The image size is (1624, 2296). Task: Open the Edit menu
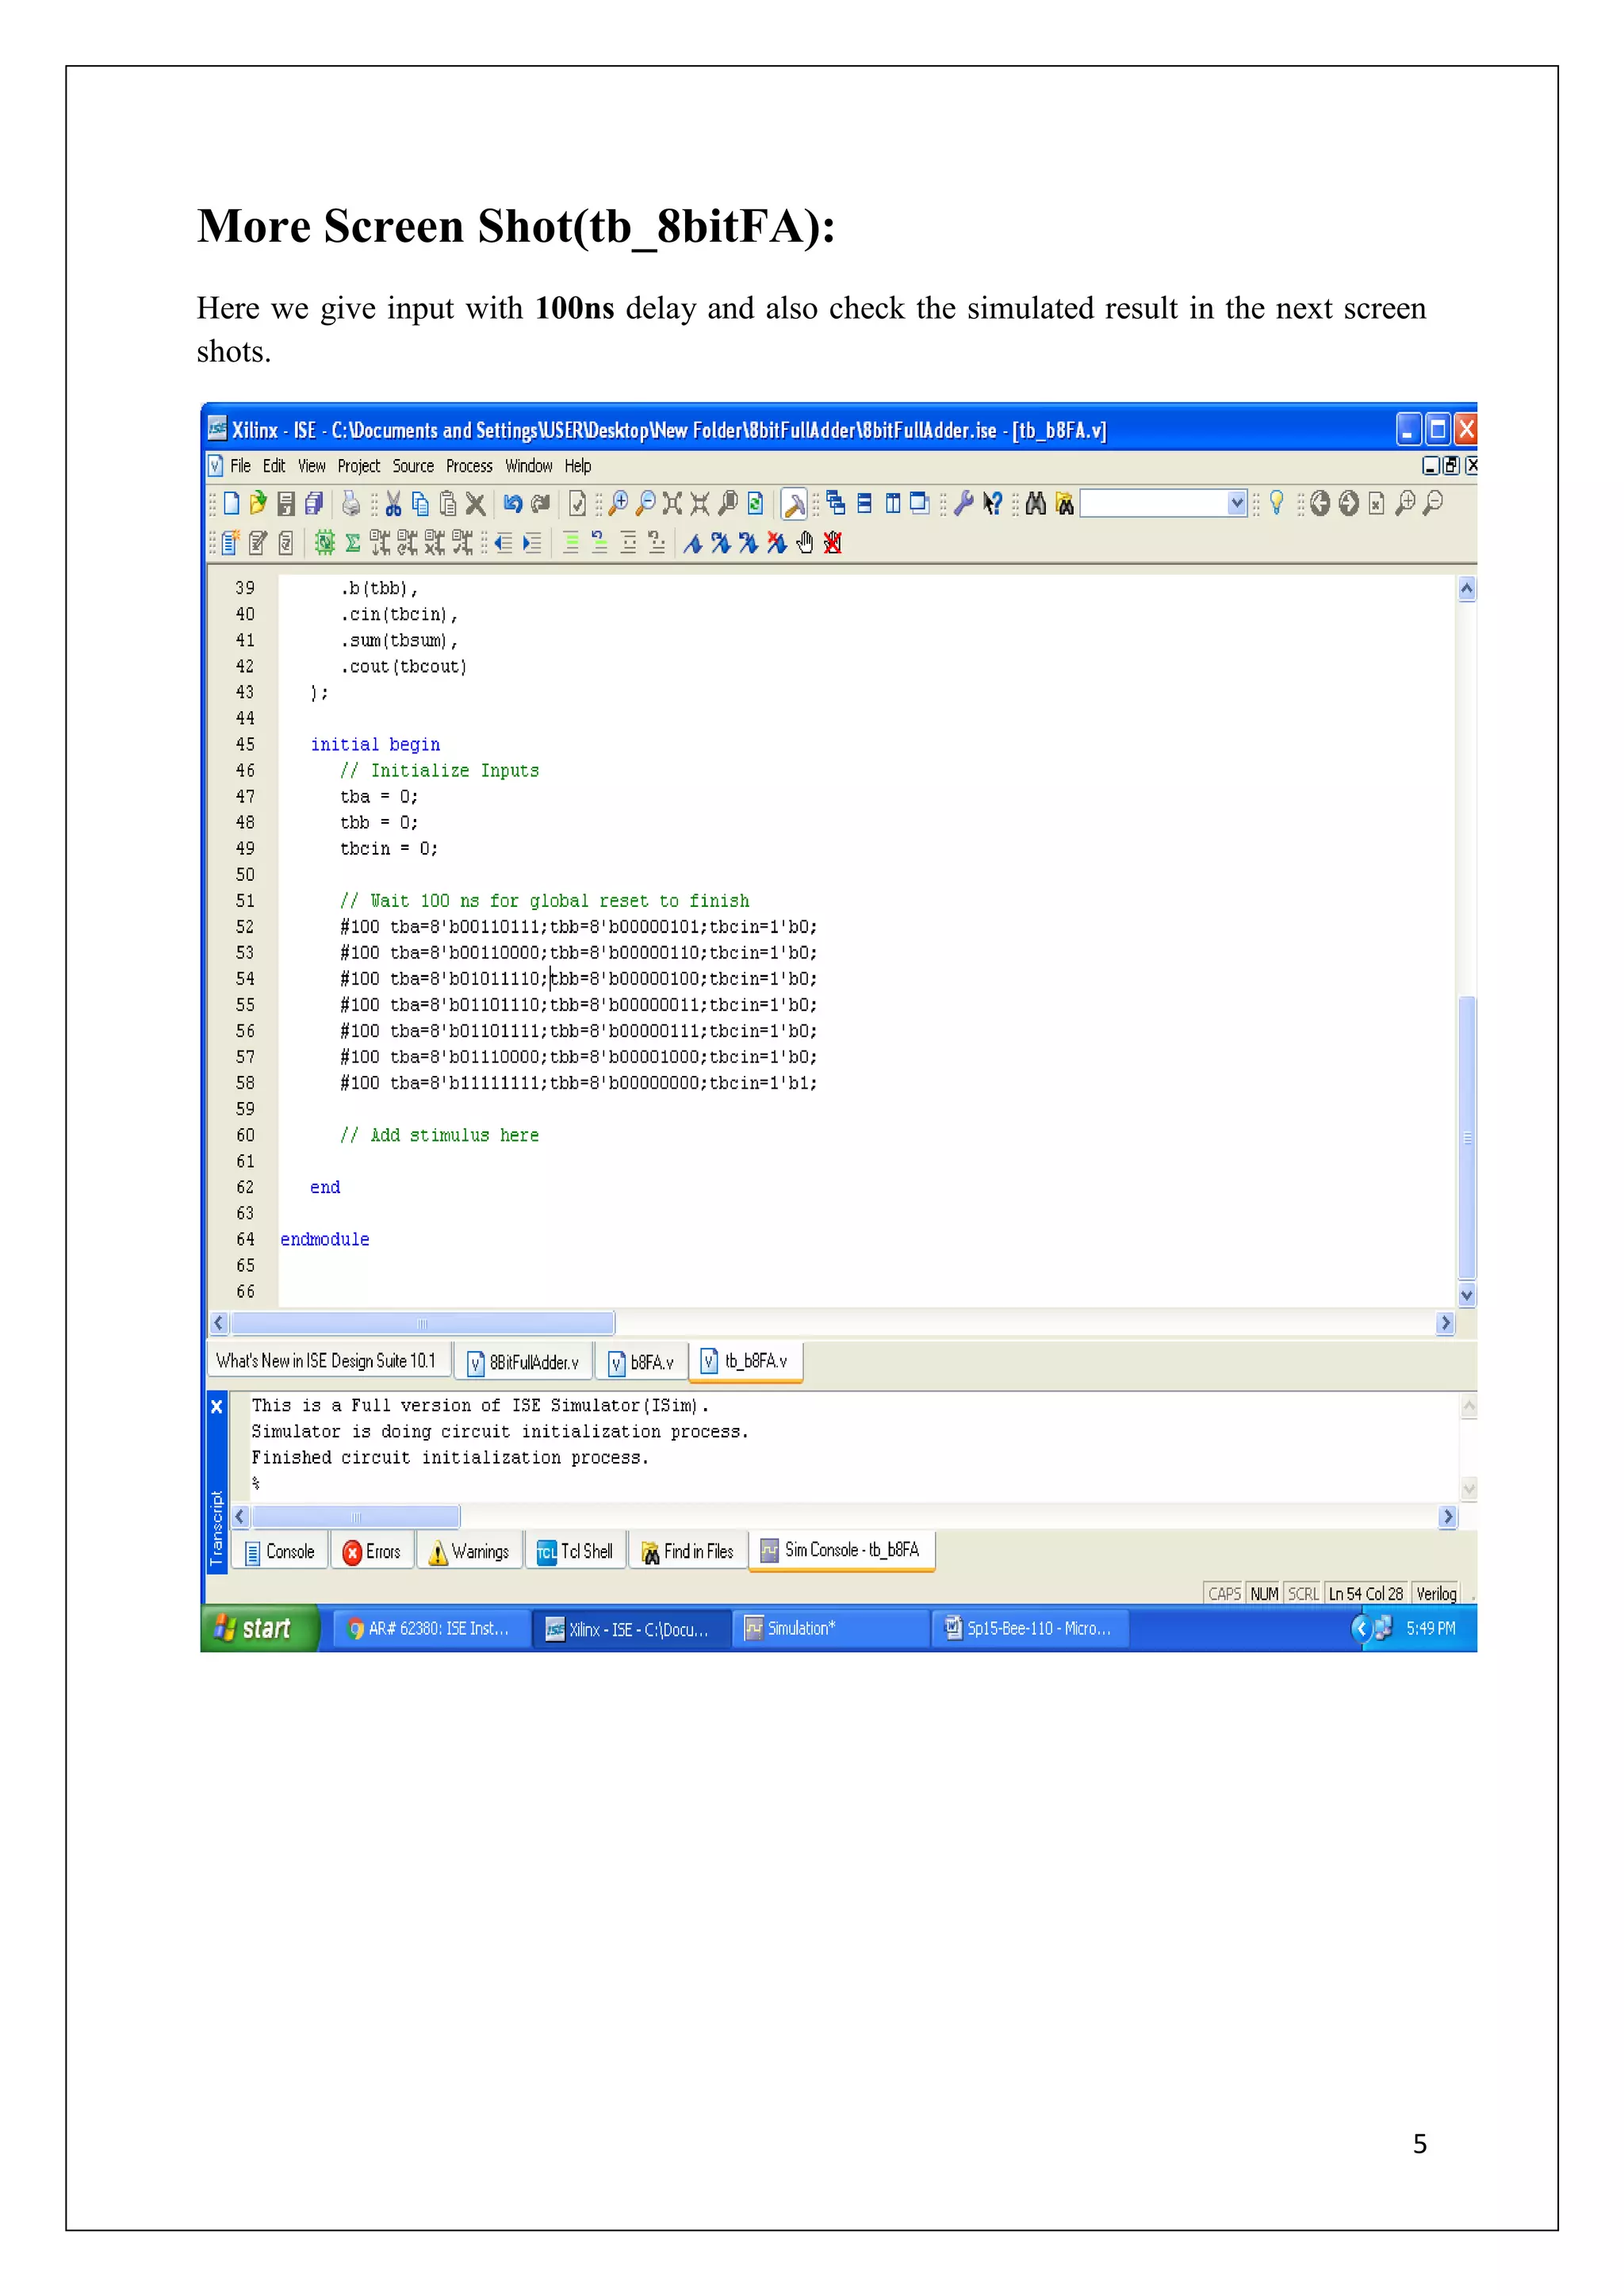pyautogui.click(x=274, y=466)
